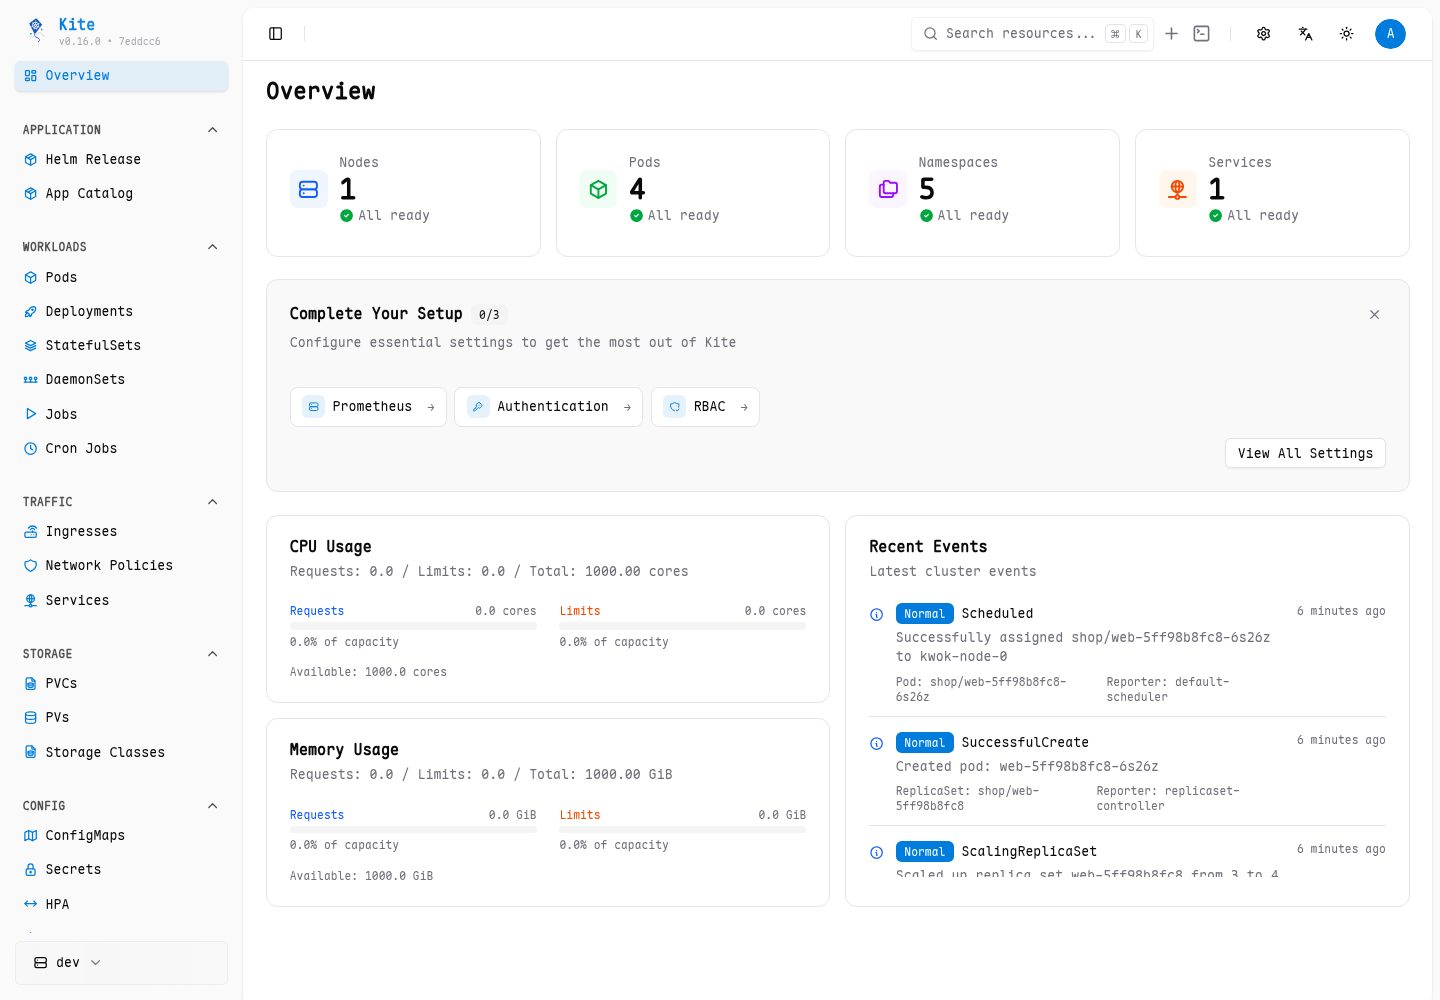Open the terminal icon in header

point(1202,34)
